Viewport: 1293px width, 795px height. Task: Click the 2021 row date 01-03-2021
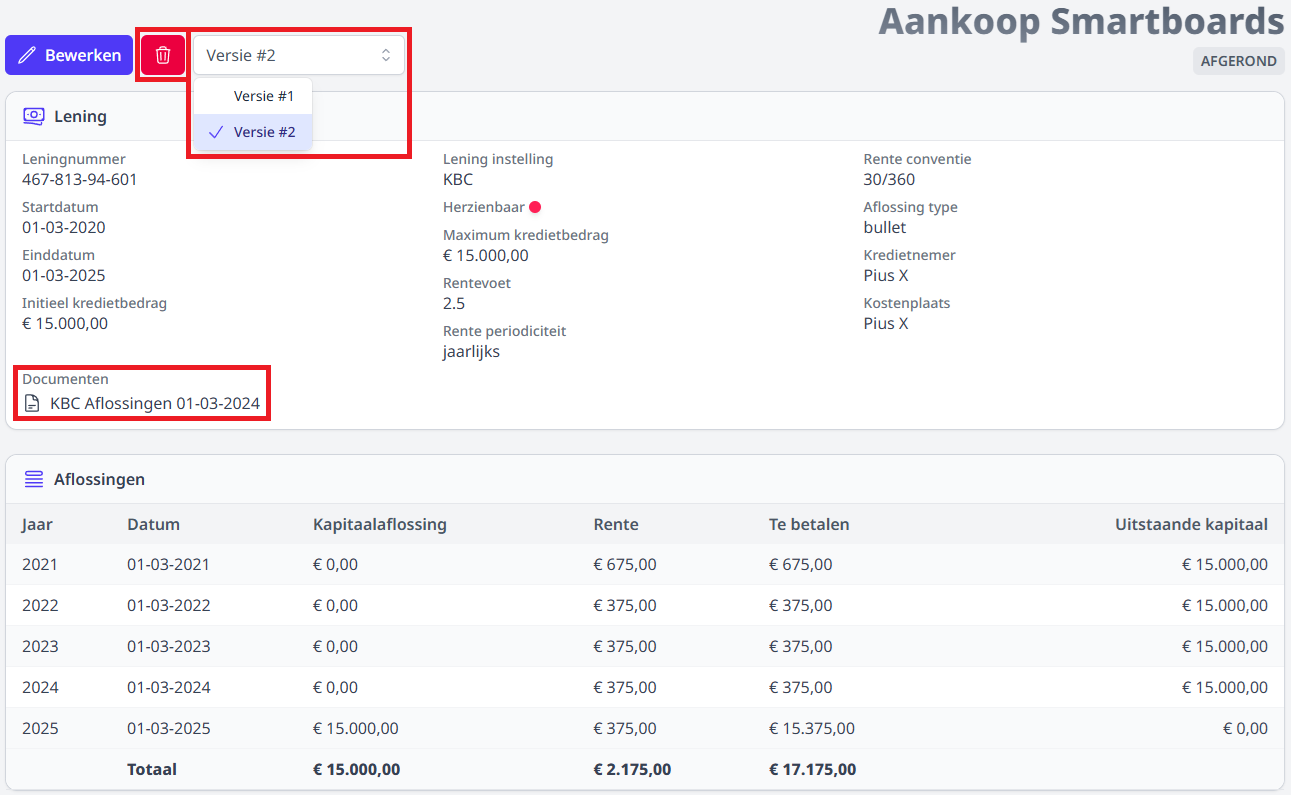click(x=168, y=564)
